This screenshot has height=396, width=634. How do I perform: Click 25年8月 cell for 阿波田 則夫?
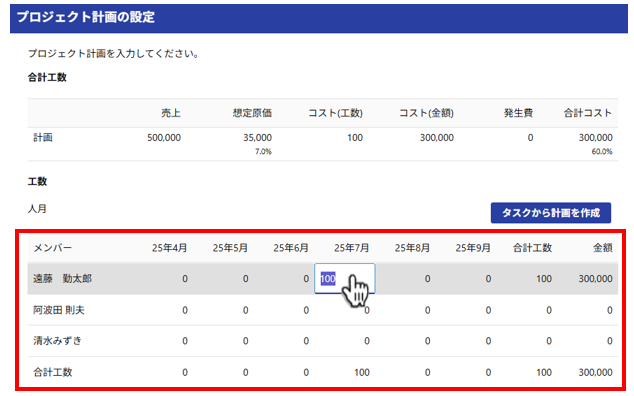427,310
